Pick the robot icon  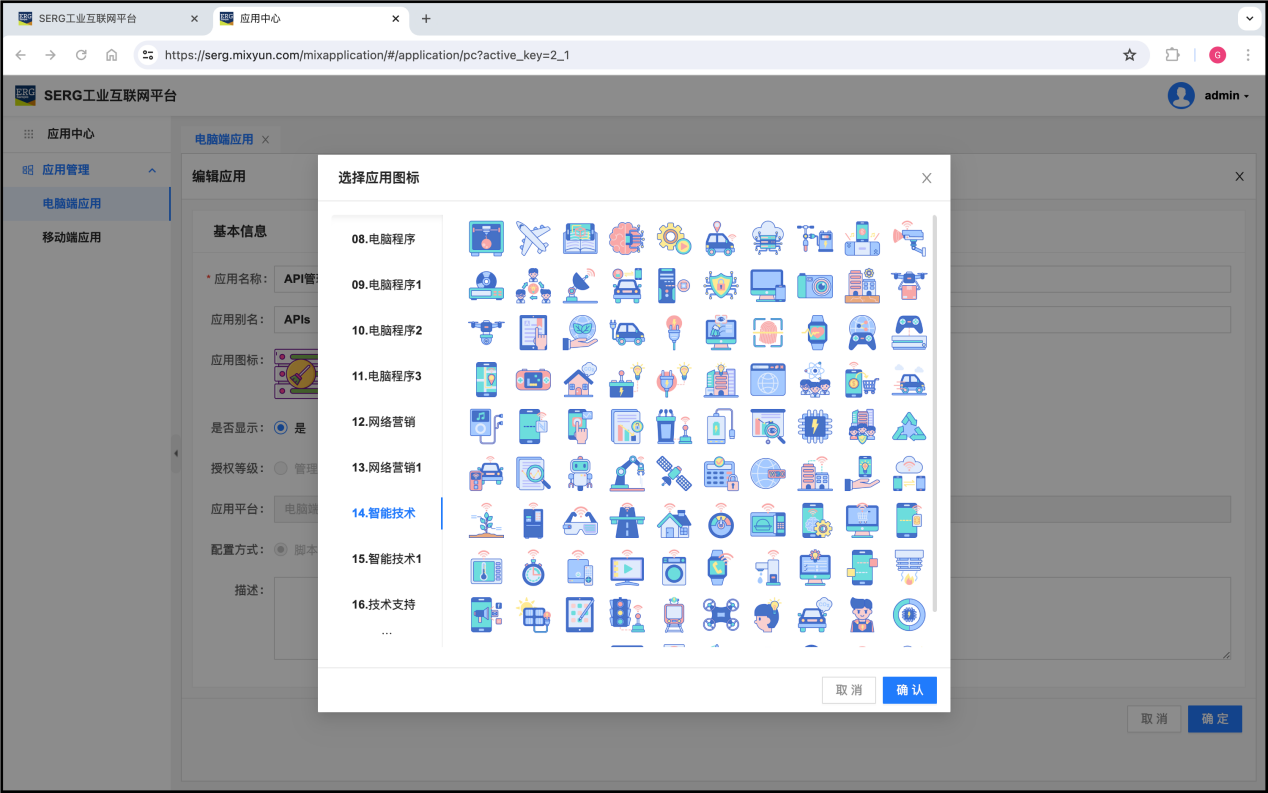581,473
